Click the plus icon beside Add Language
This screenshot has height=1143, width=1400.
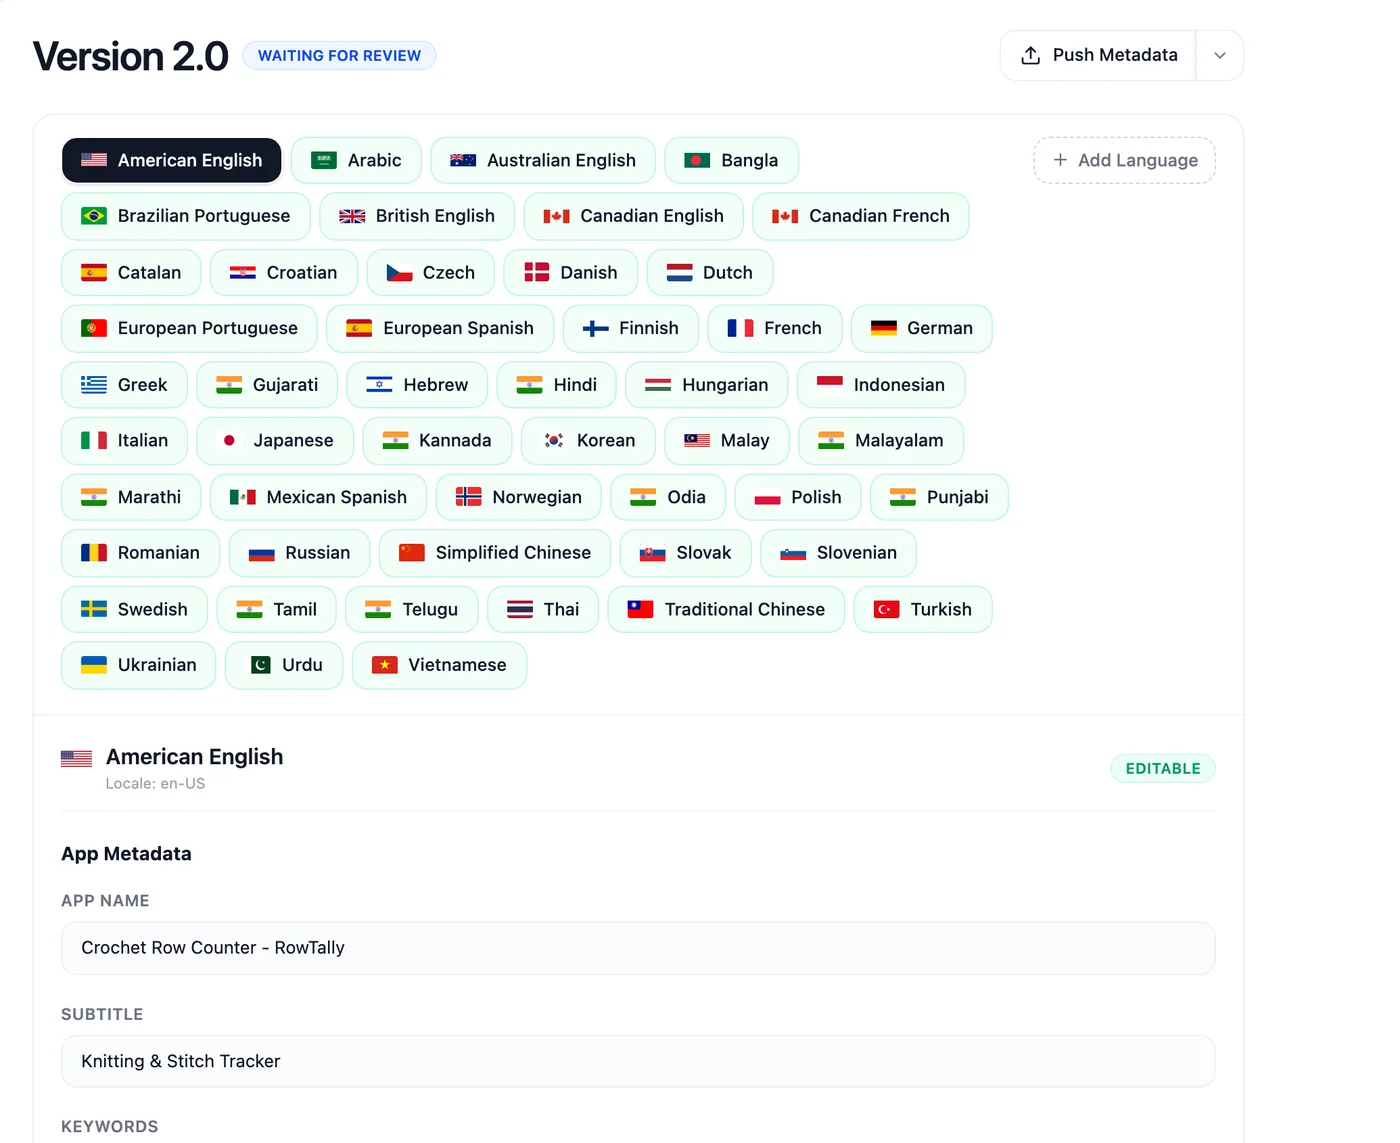1060,160
